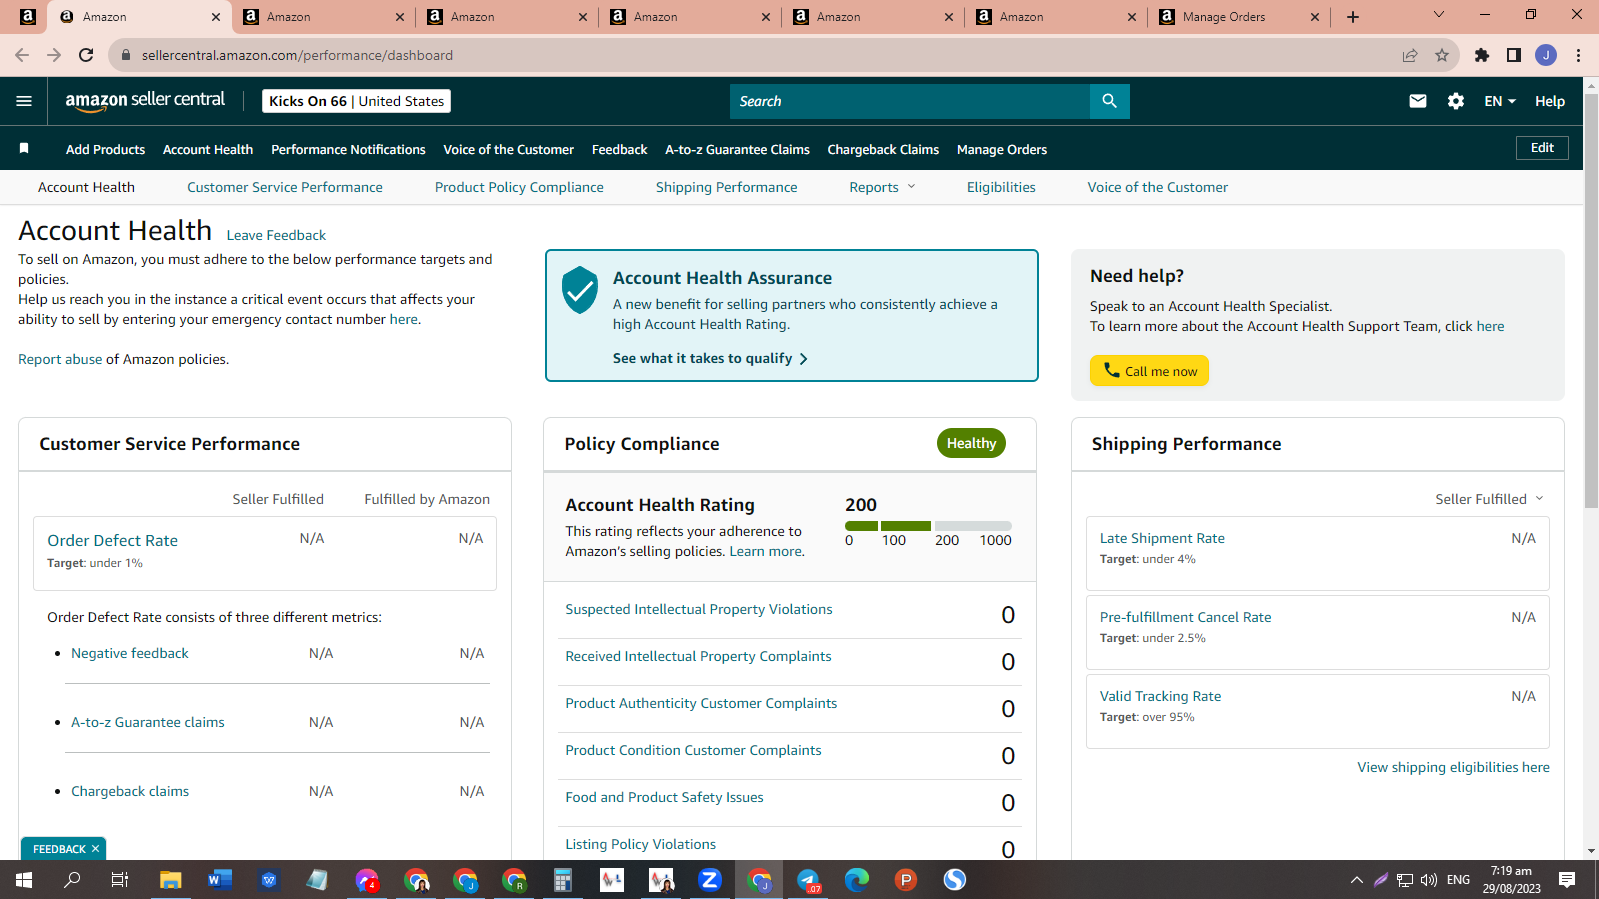The image size is (1599, 899).
Task: Close the FEEDBACK tab widget
Action: click(95, 849)
